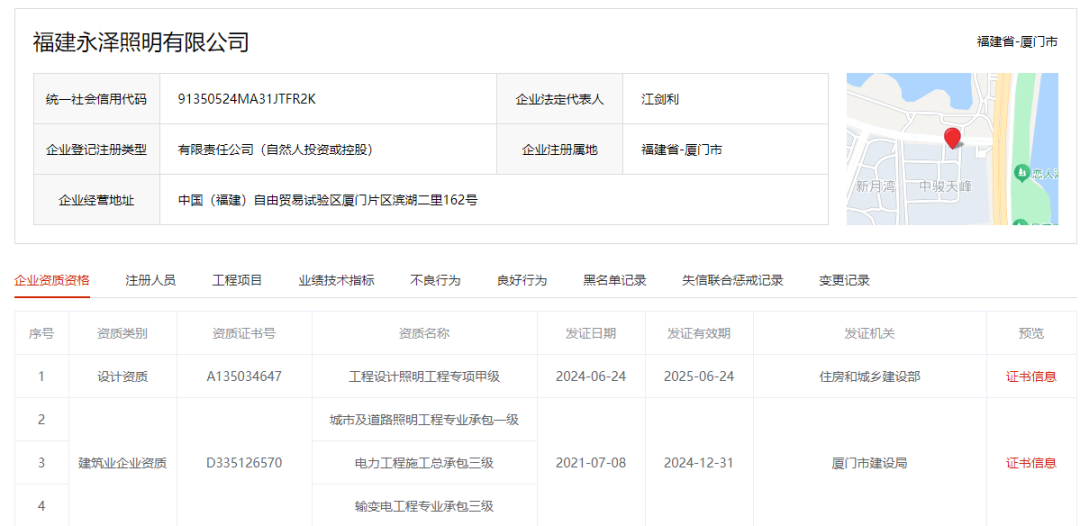Click legal representative name 江剑利

point(661,99)
